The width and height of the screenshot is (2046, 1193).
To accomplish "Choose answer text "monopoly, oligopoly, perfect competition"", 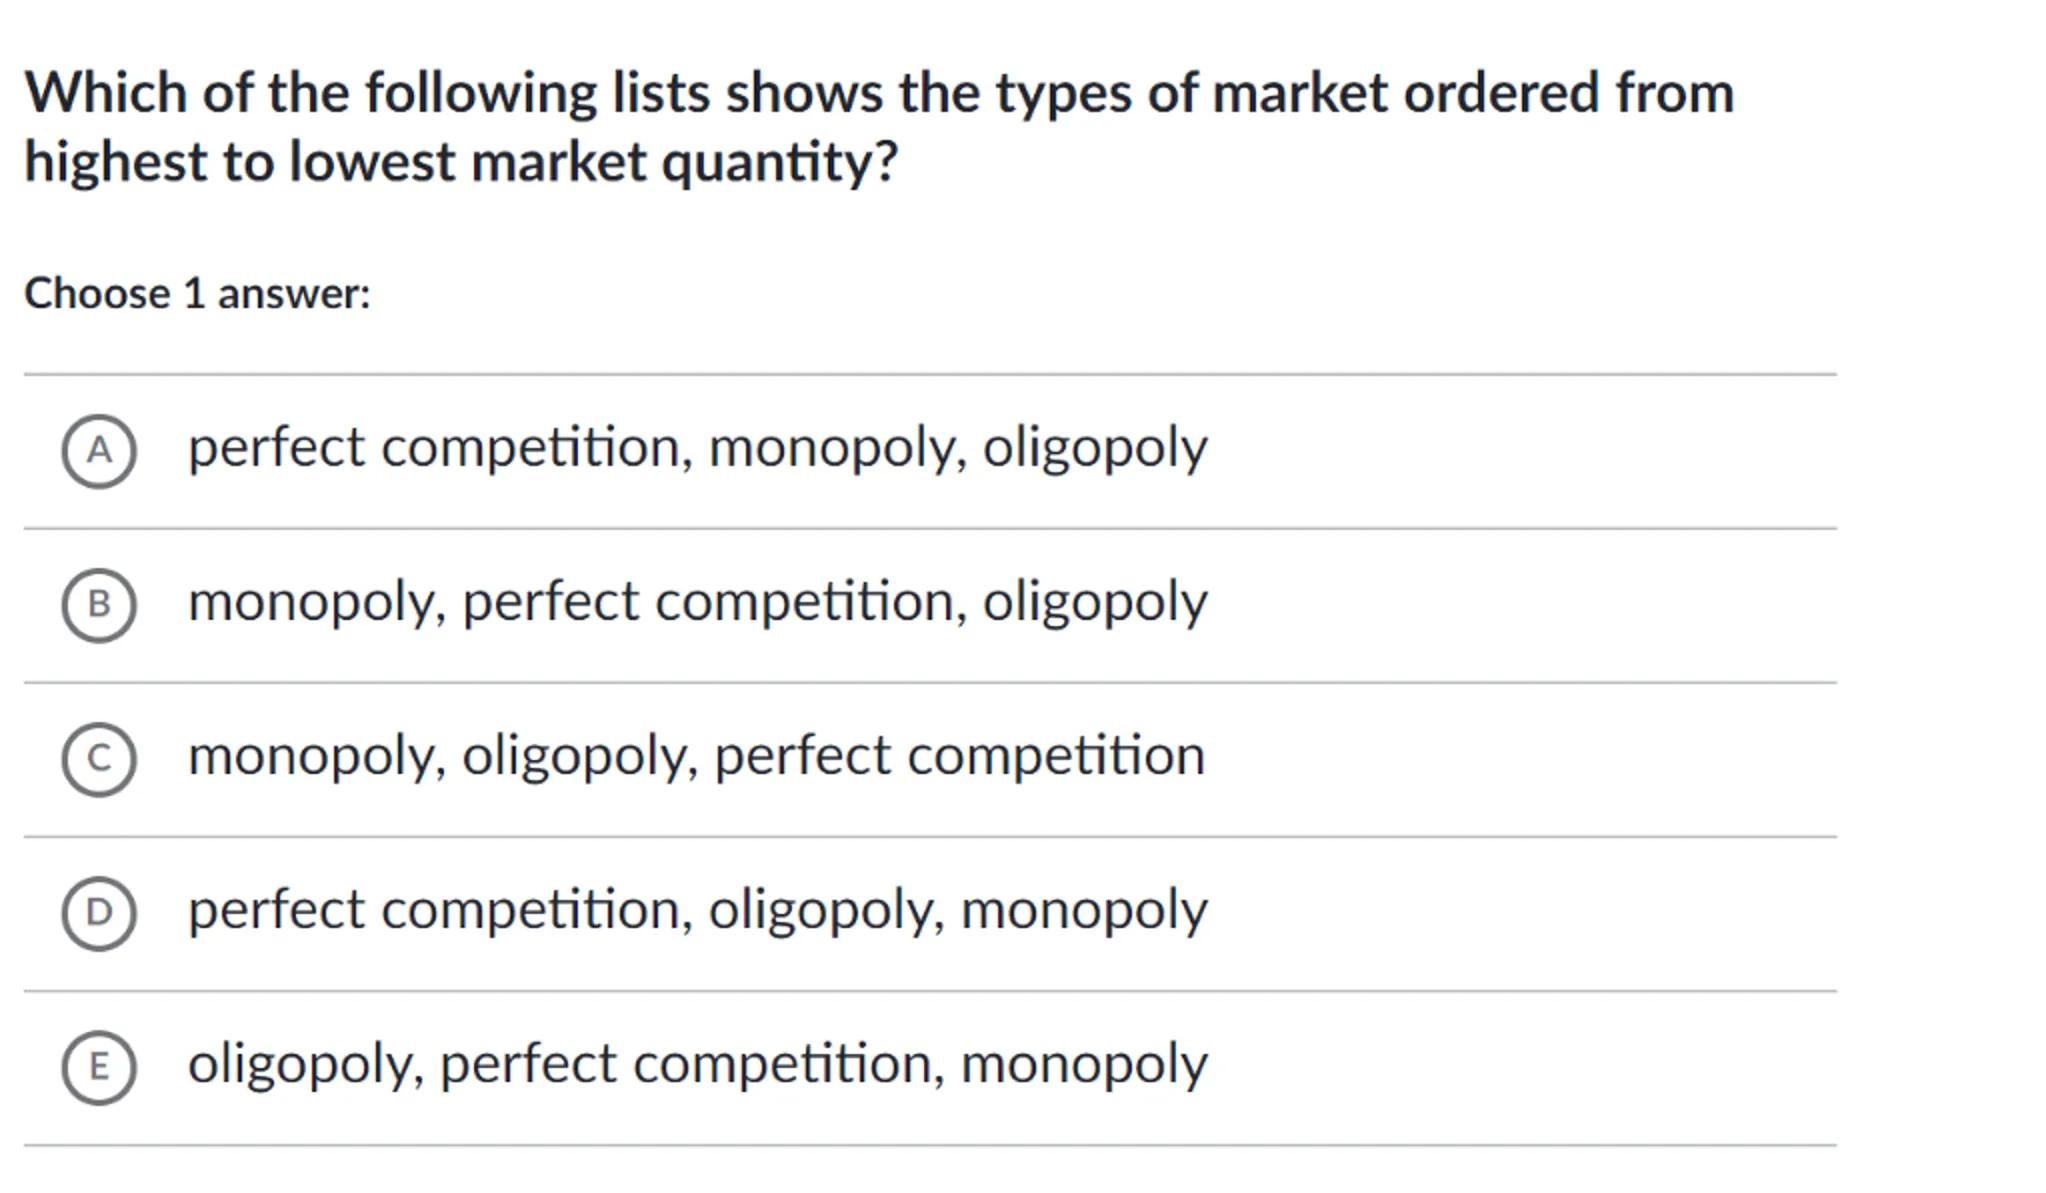I will click(x=696, y=756).
